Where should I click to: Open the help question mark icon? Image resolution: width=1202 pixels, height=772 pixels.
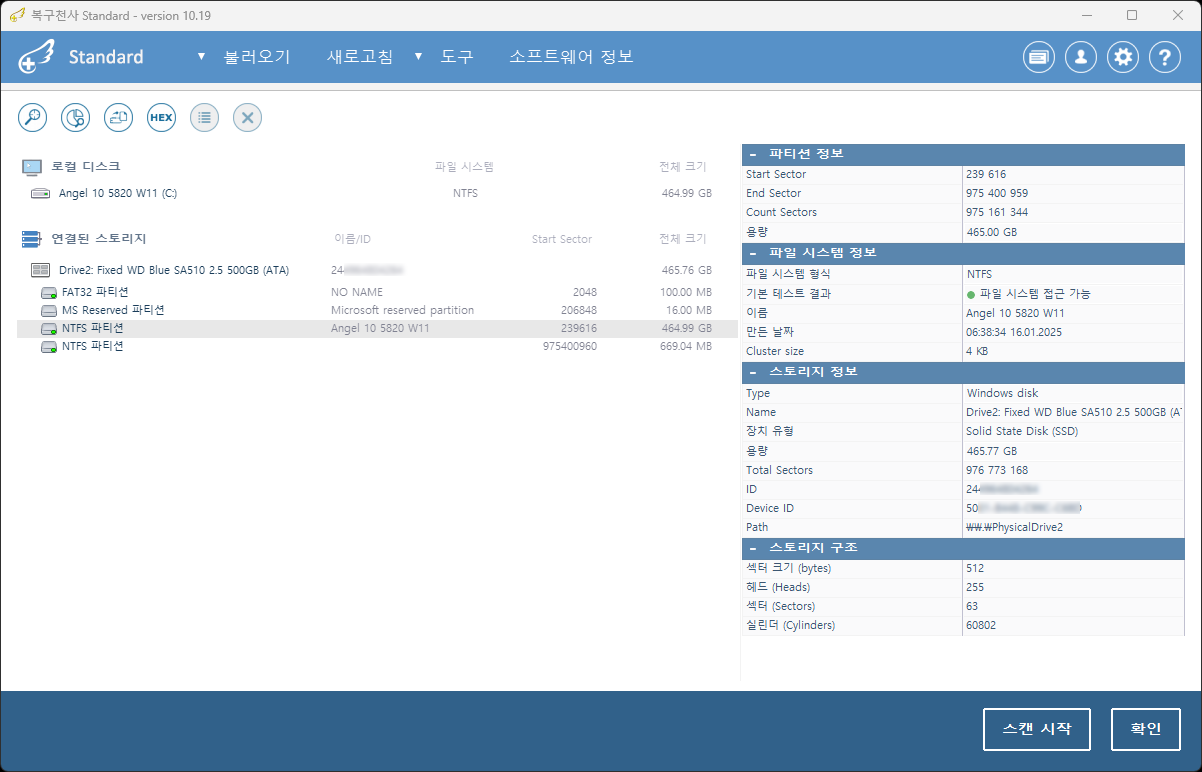1165,57
